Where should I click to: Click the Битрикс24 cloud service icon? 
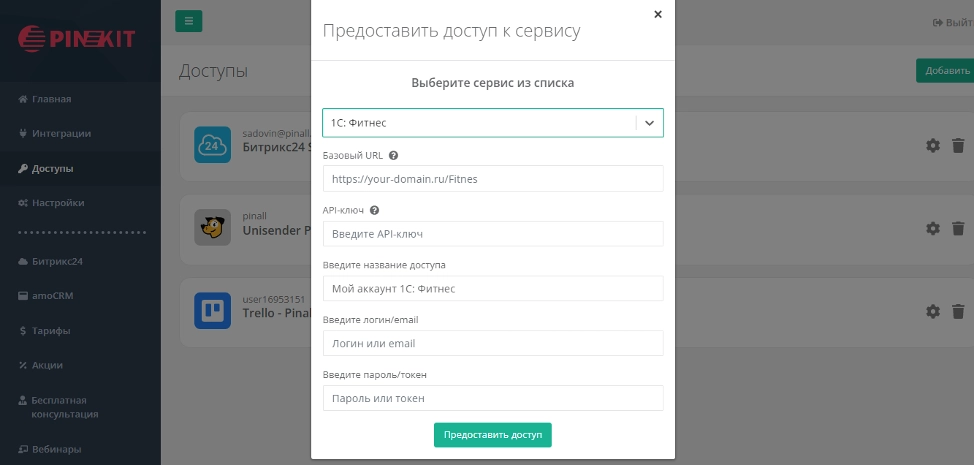tap(212, 145)
